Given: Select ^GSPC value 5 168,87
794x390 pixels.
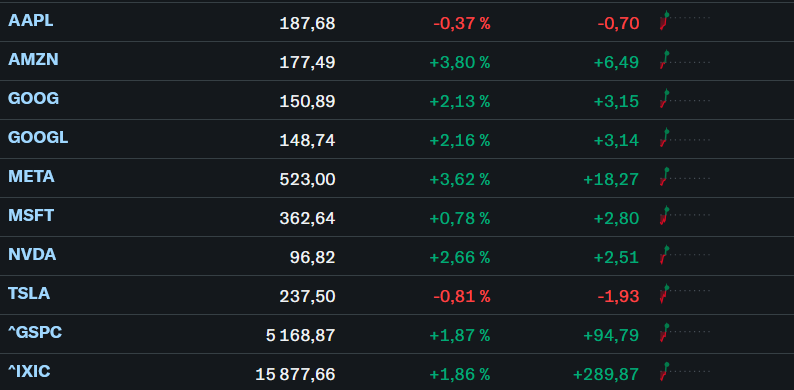Looking at the screenshot, I should (x=301, y=335).
